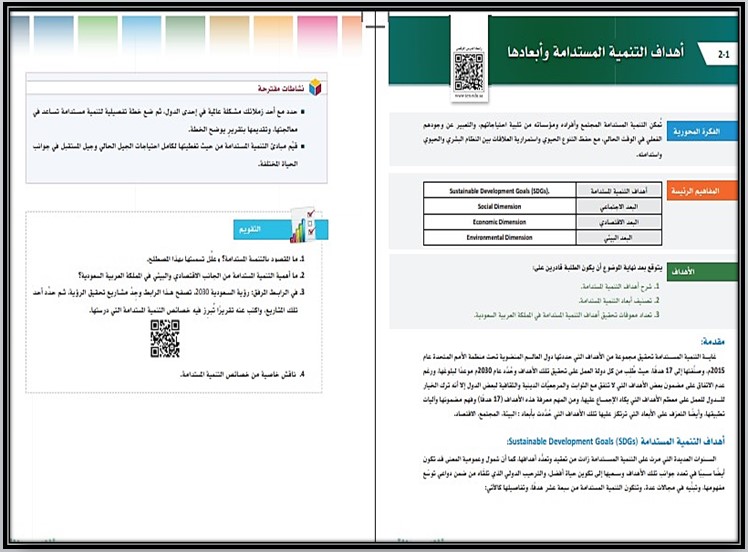Screen dimensions: 748x552
Task: Click the blue الفكرة المحورية label
Action: coord(702,131)
